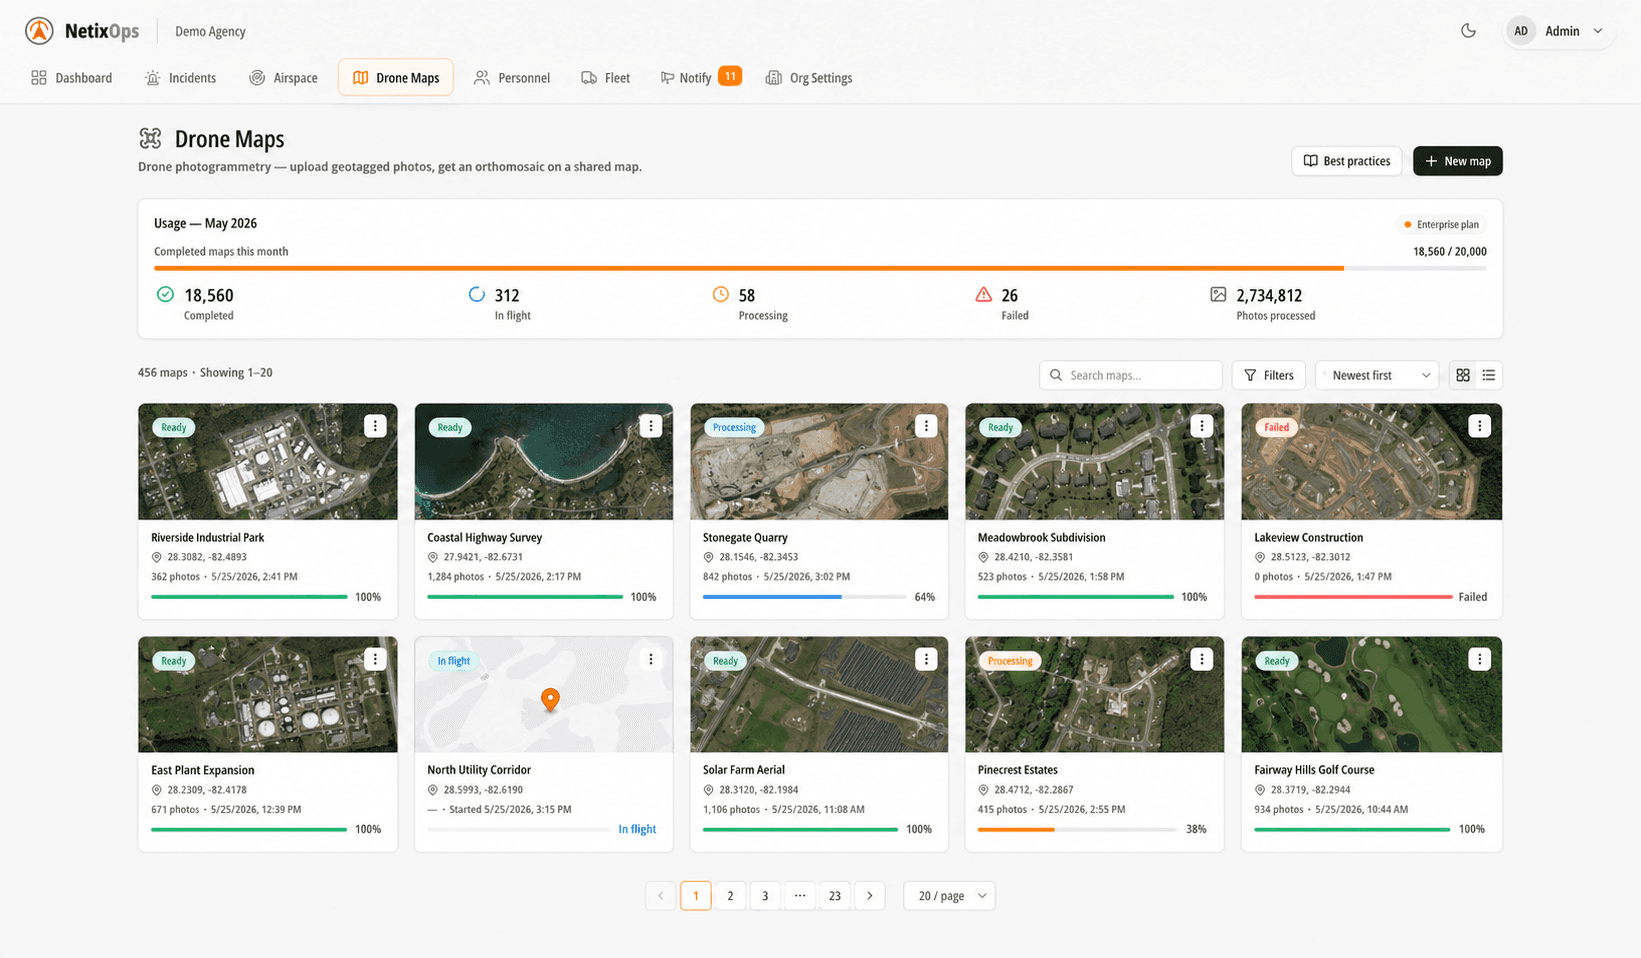Click previous page left chevron
Image resolution: width=1641 pixels, height=958 pixels.
[661, 896]
